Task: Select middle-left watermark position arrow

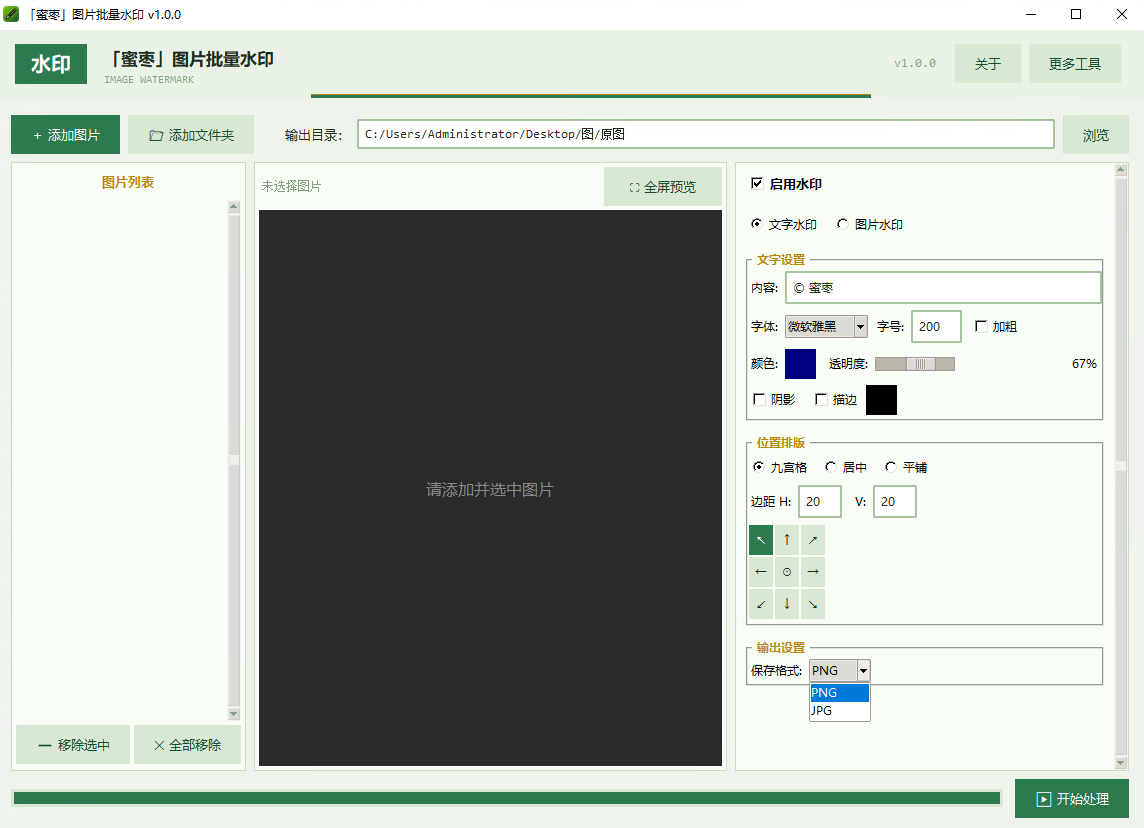Action: pyautogui.click(x=761, y=572)
